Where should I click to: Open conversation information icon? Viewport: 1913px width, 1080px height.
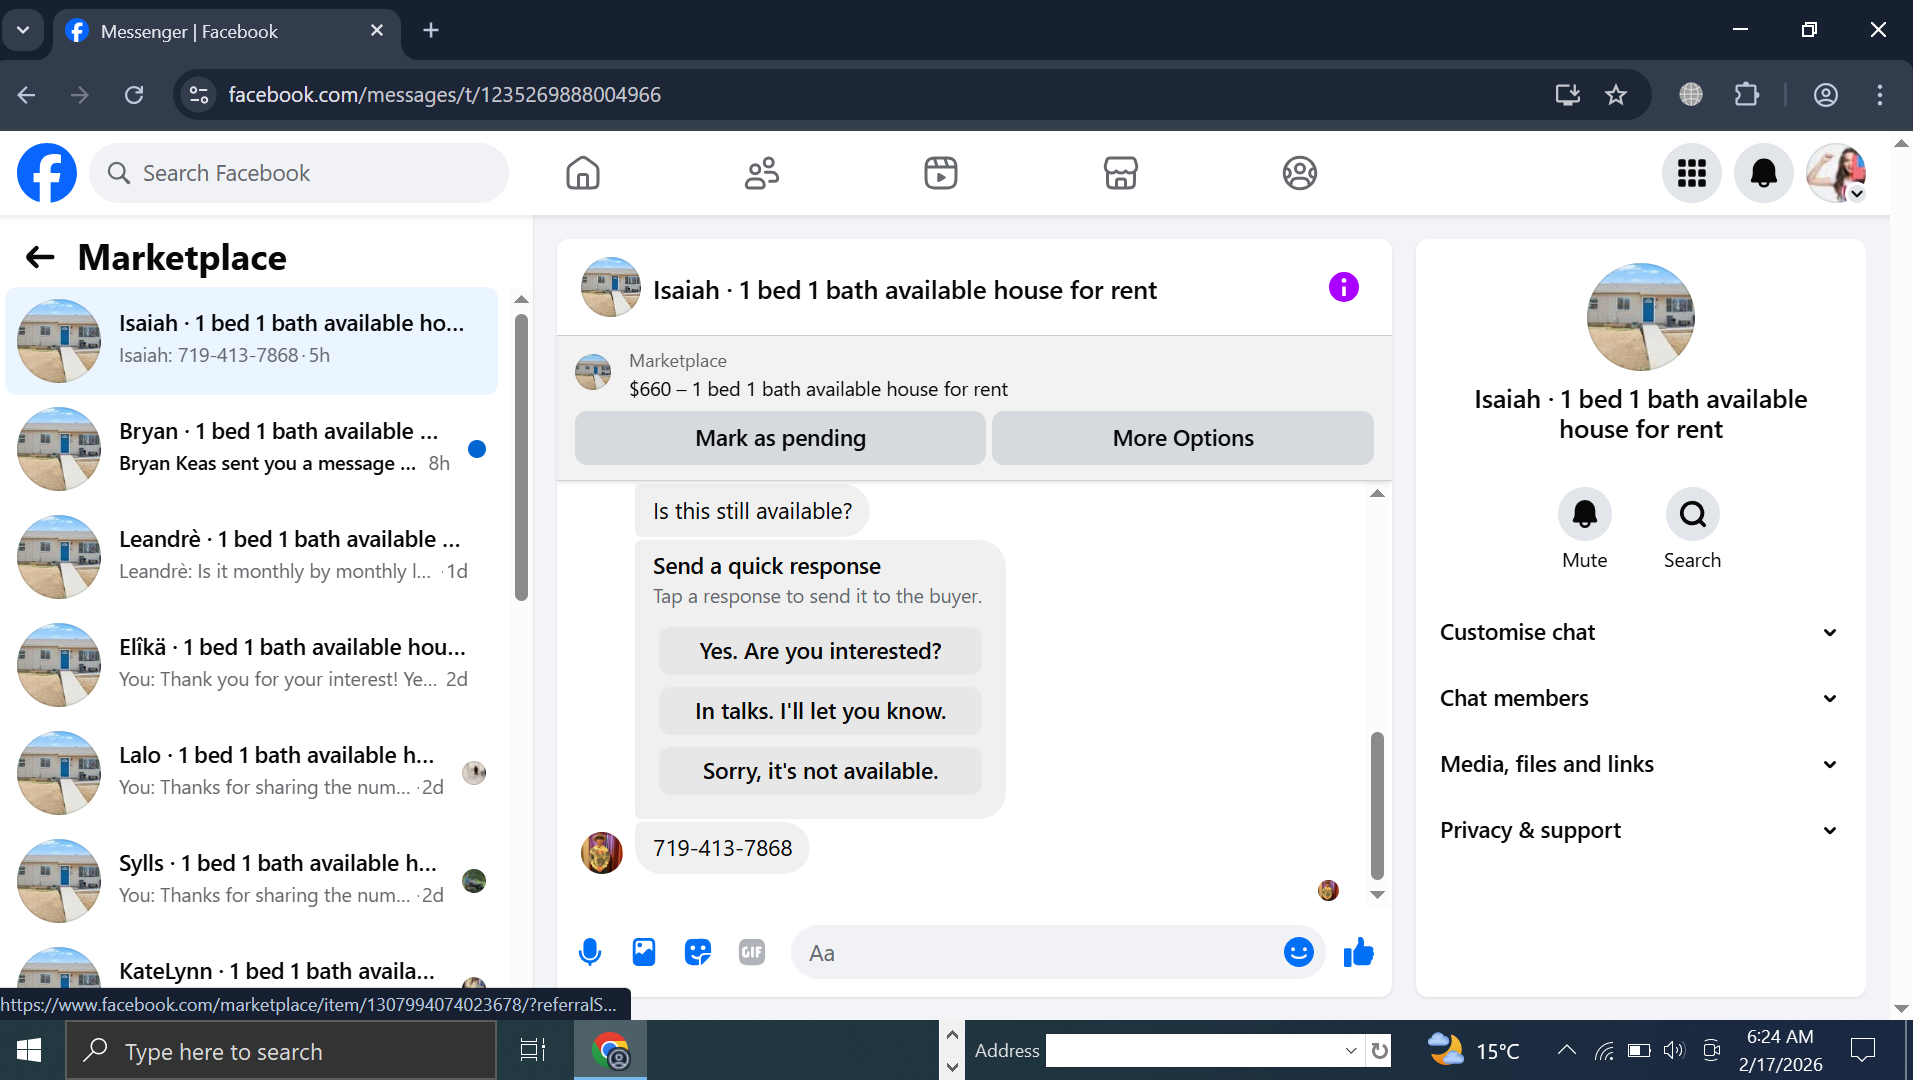coord(1344,288)
